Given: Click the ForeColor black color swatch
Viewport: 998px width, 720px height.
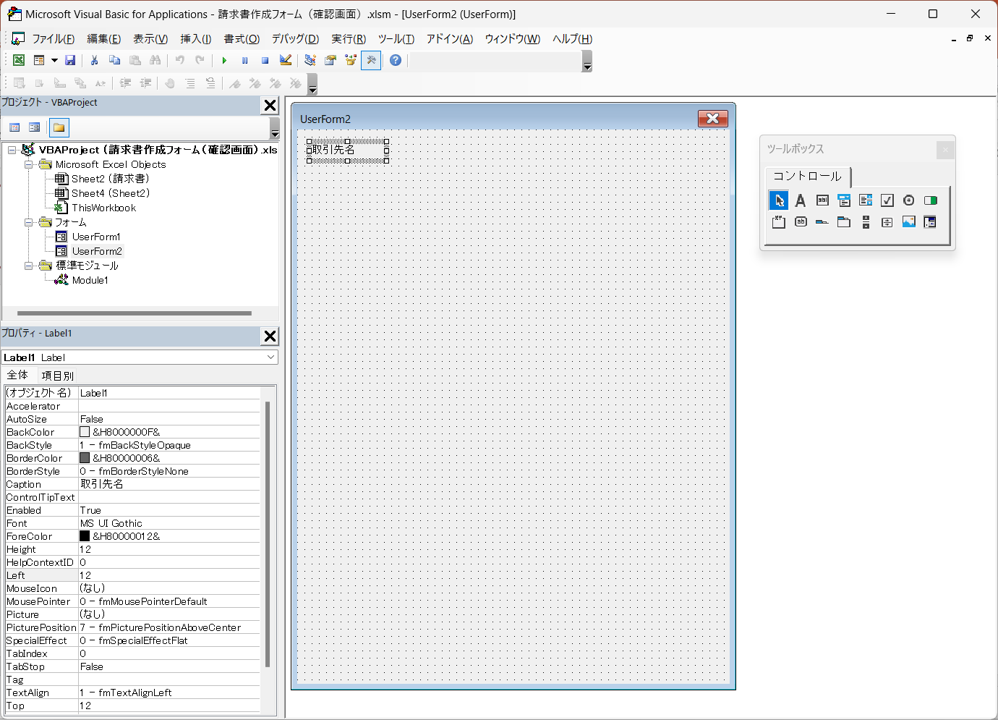Looking at the screenshot, I should (85, 536).
